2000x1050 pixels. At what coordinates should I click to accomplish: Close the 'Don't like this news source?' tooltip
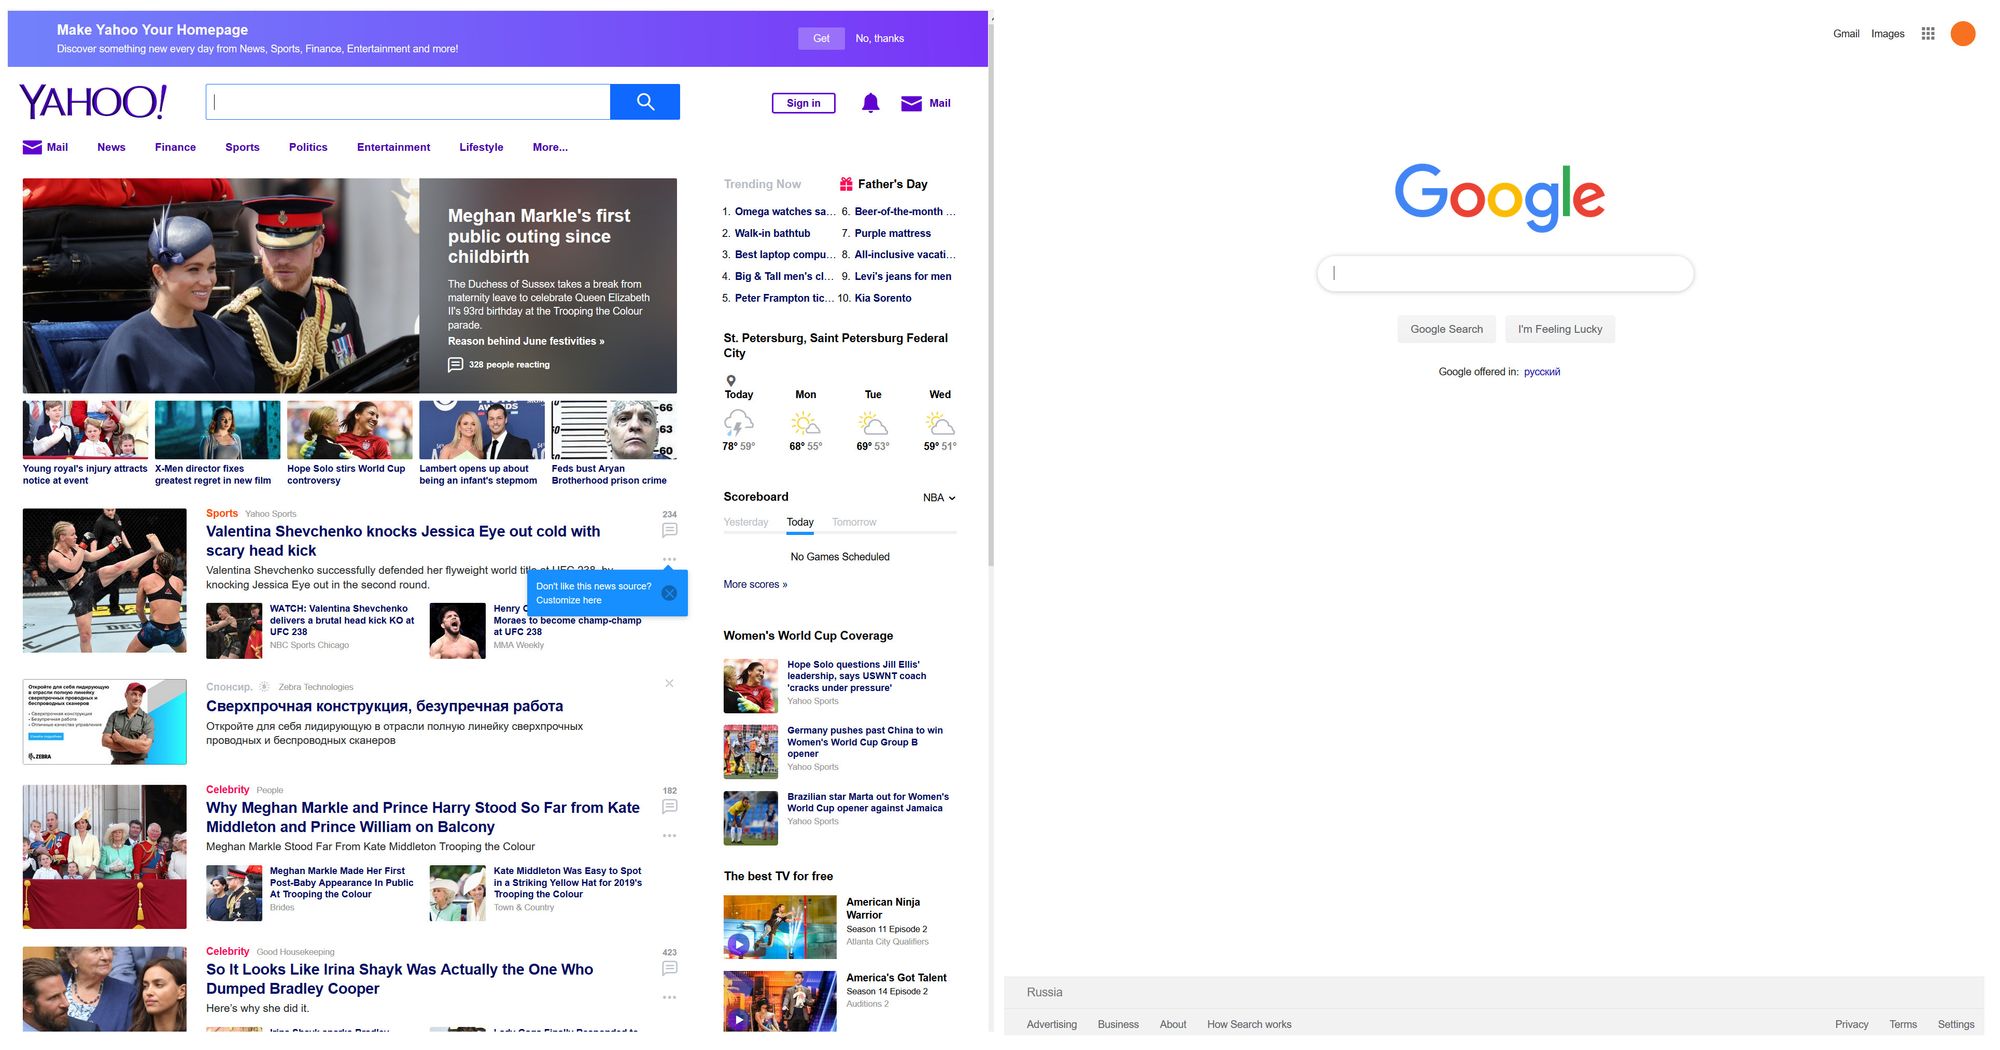pyautogui.click(x=669, y=593)
